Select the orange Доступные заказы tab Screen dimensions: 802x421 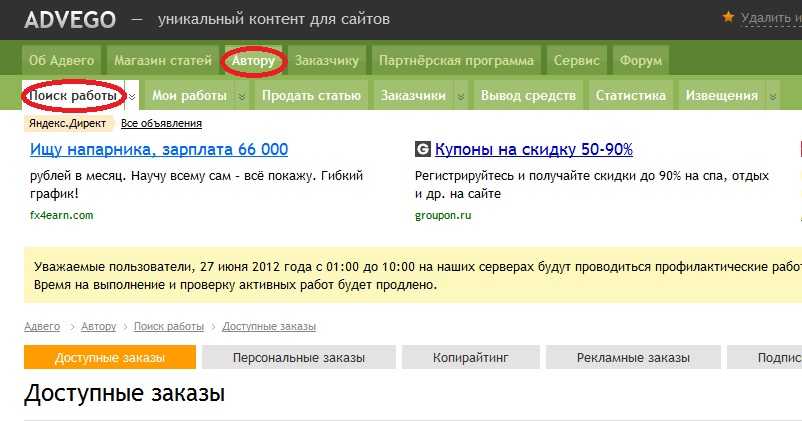(110, 358)
